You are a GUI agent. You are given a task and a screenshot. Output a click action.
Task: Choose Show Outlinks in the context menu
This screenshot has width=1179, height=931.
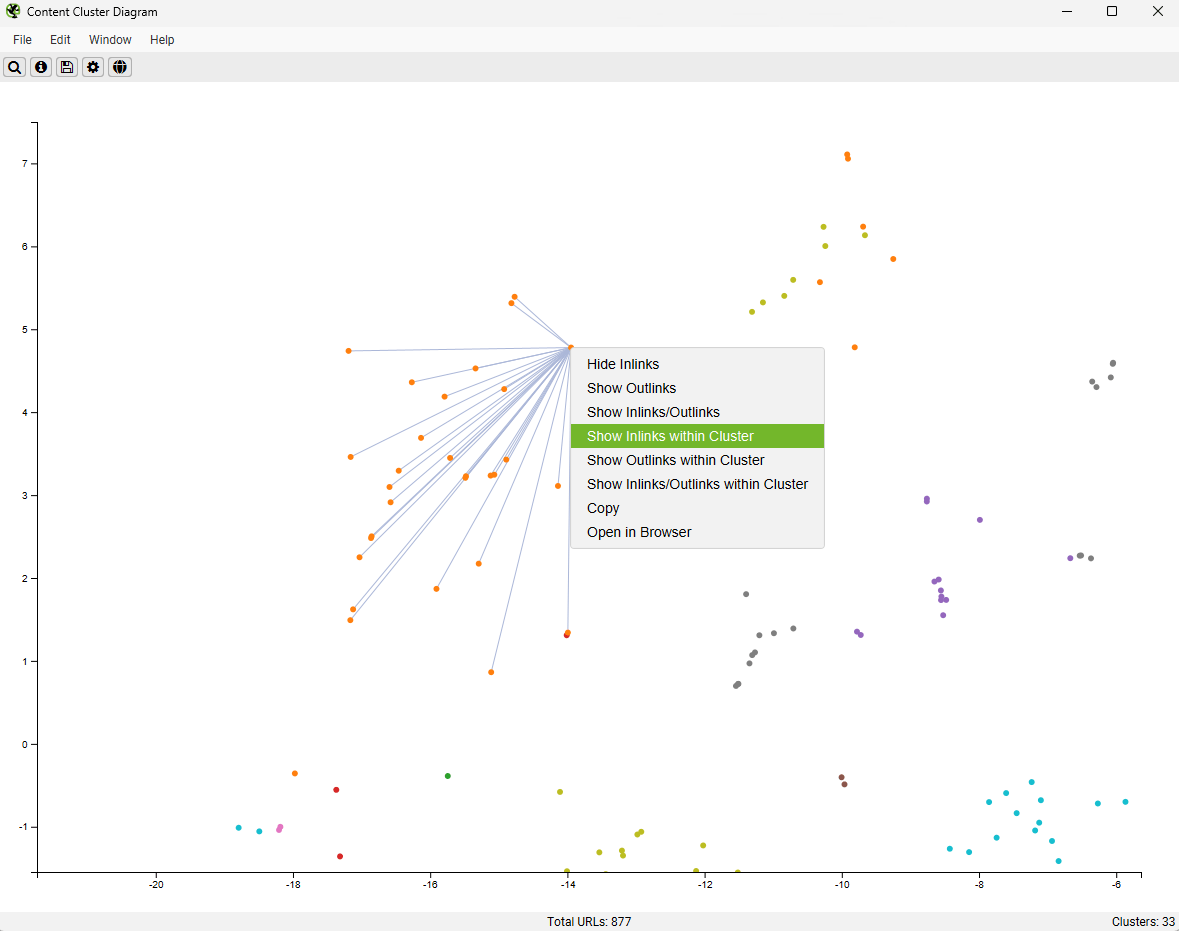point(631,388)
